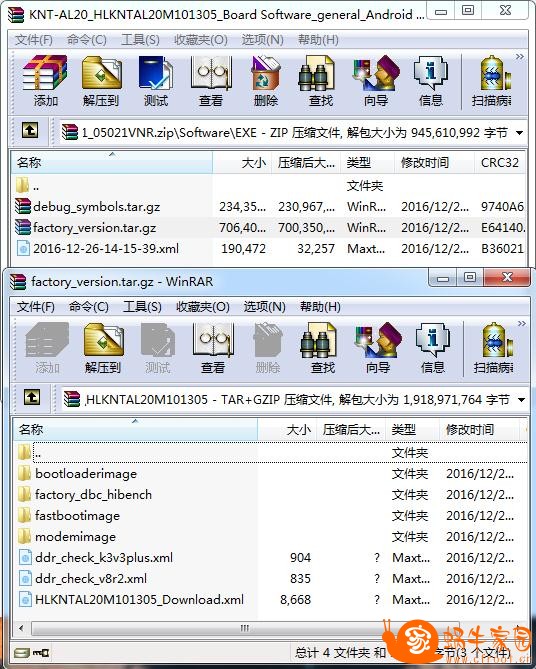Open 命令(C) menu in upper window
536x669 pixels.
coord(87,40)
